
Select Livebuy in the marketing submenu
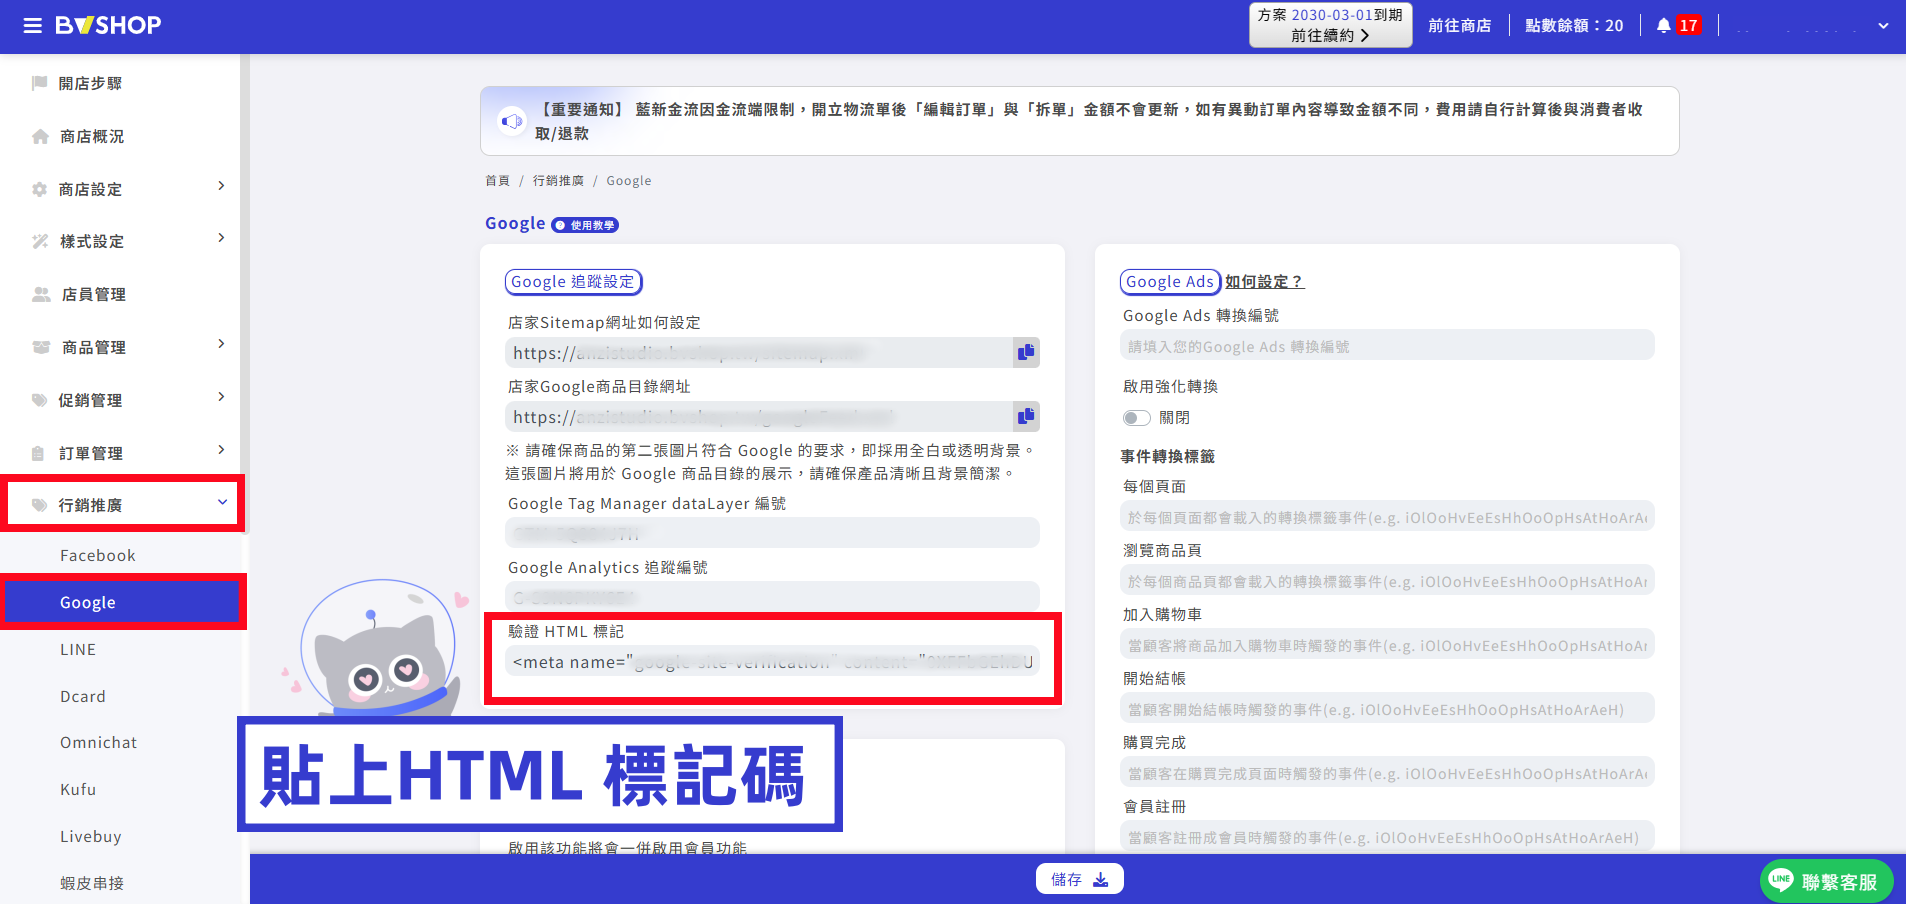point(90,837)
